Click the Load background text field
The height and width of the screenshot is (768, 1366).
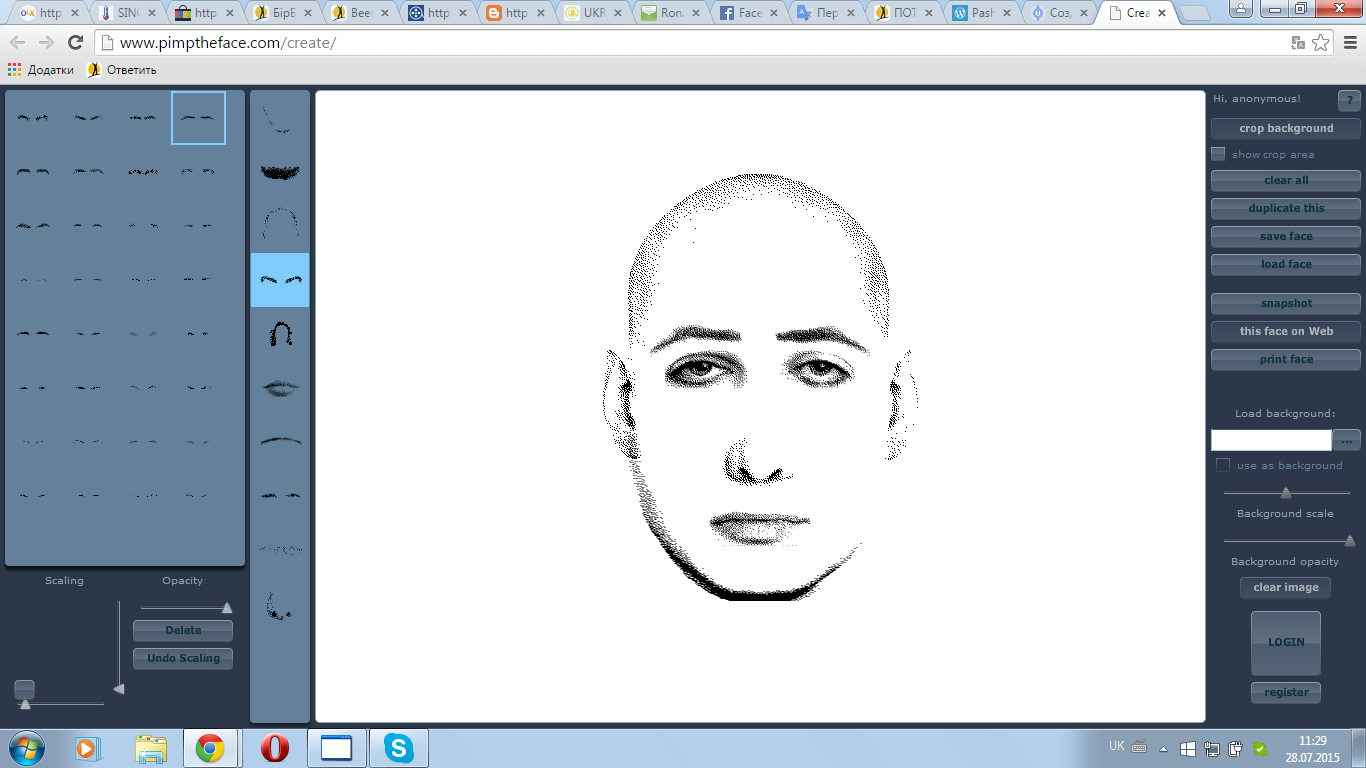click(x=1271, y=440)
